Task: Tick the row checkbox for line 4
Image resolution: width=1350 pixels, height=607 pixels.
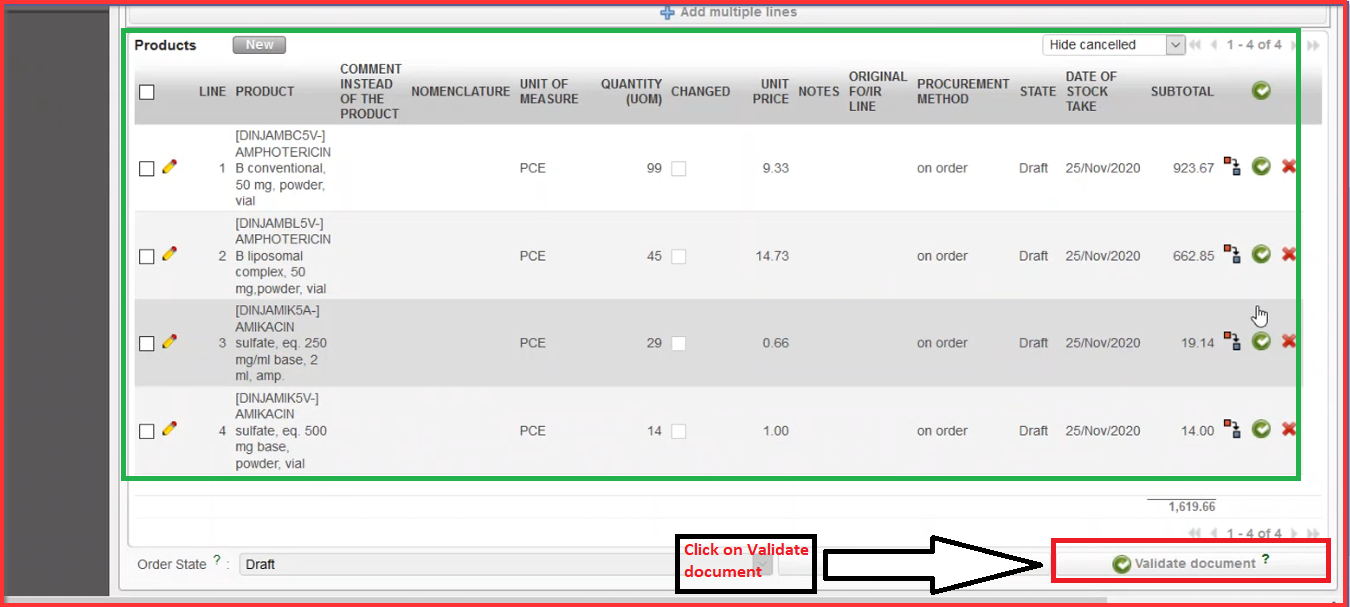Action: click(x=147, y=431)
